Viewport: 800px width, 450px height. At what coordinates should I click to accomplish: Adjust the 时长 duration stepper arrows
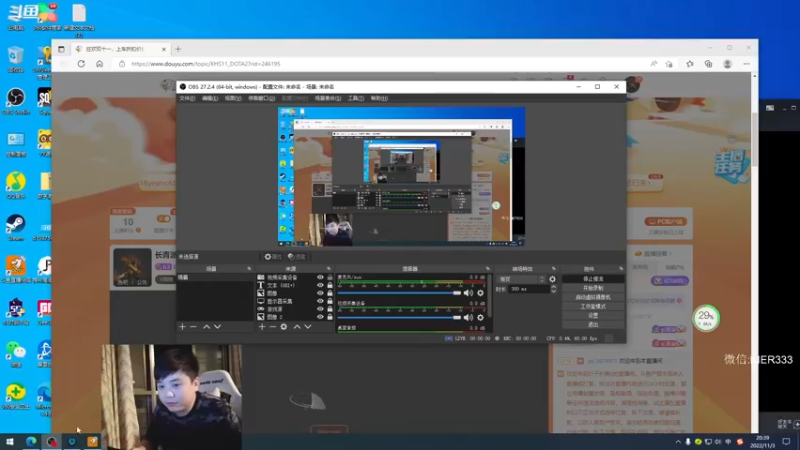[x=554, y=289]
